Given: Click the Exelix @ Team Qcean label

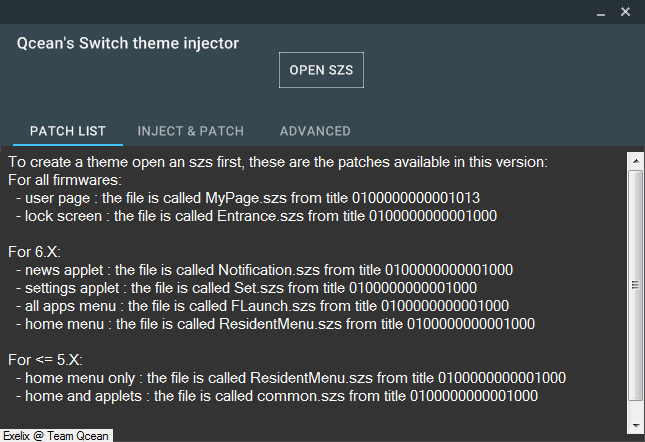Looking at the screenshot, I should tap(56, 435).
